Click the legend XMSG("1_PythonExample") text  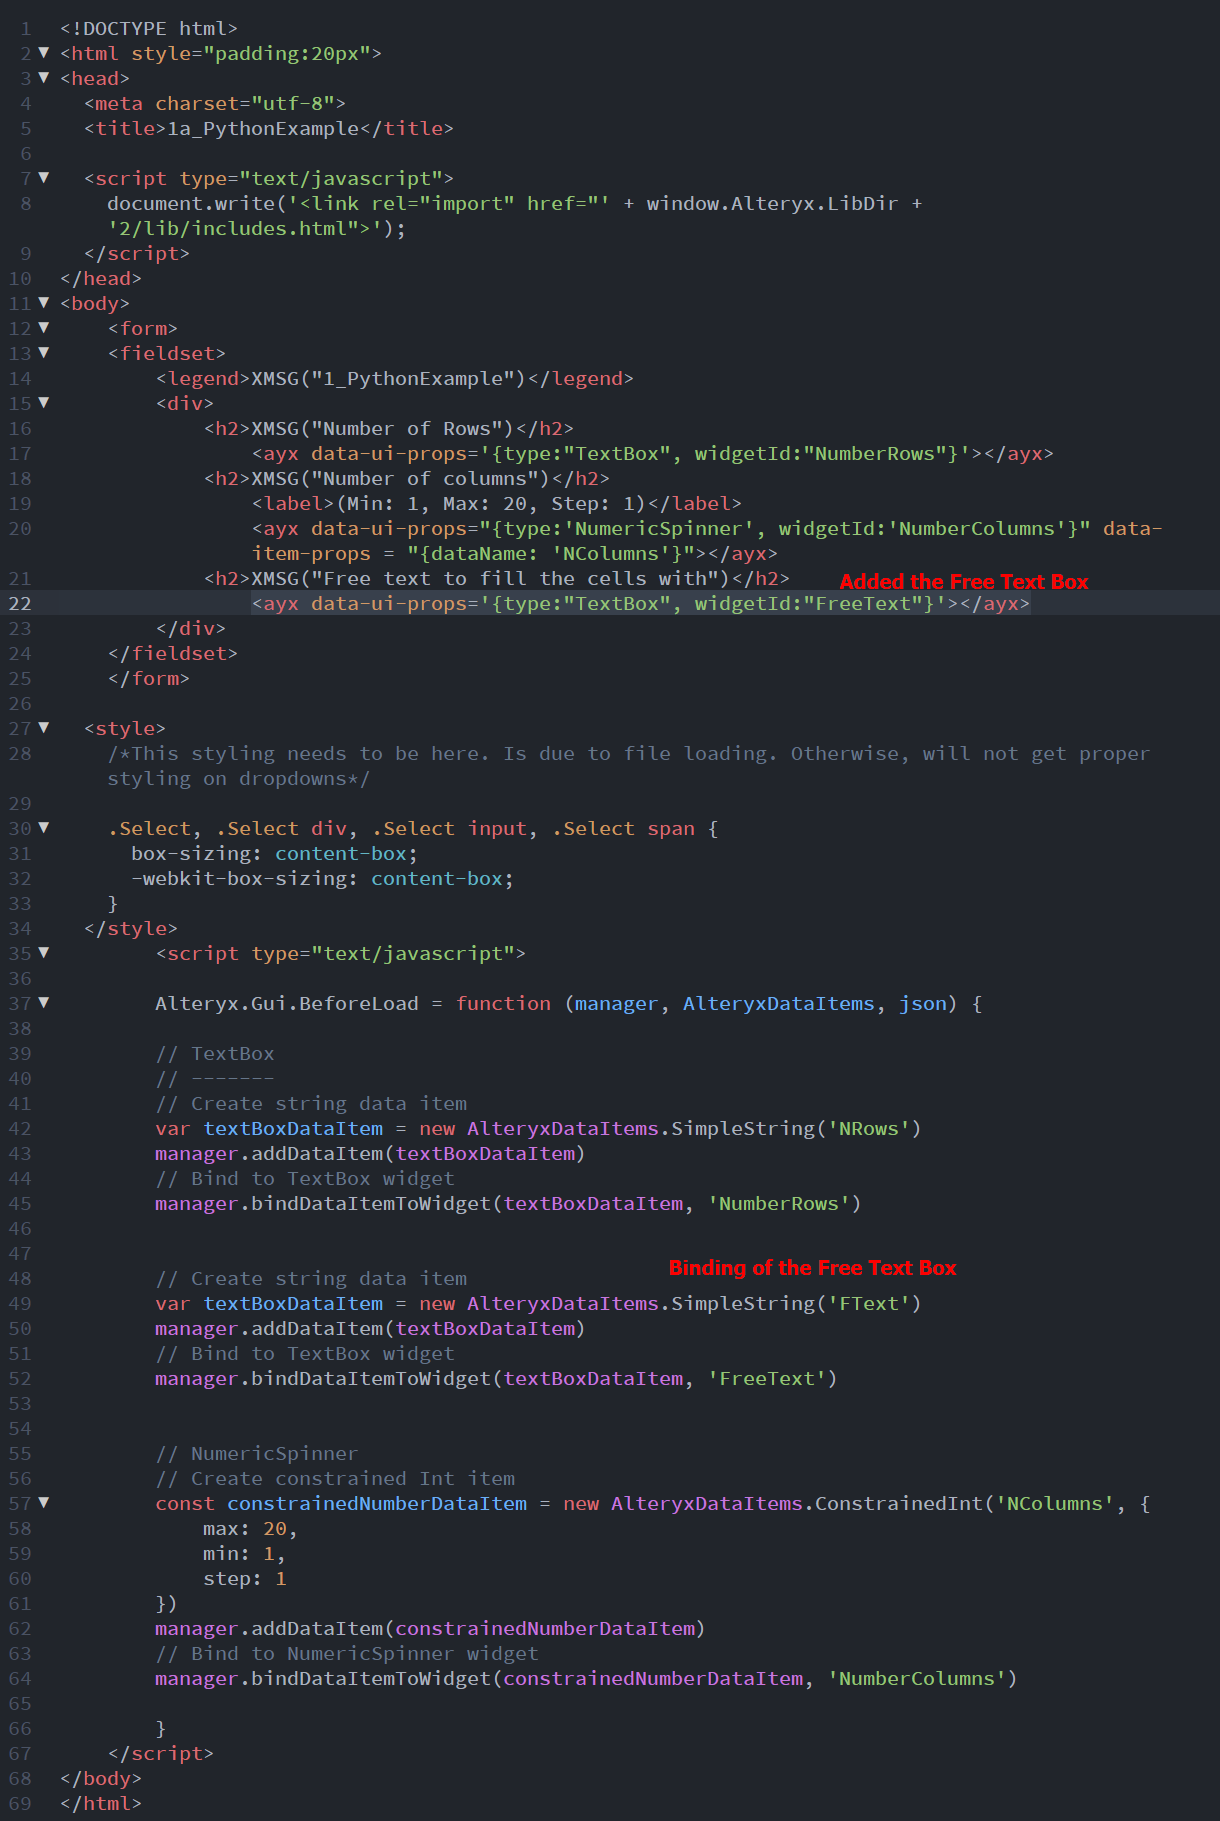389,378
